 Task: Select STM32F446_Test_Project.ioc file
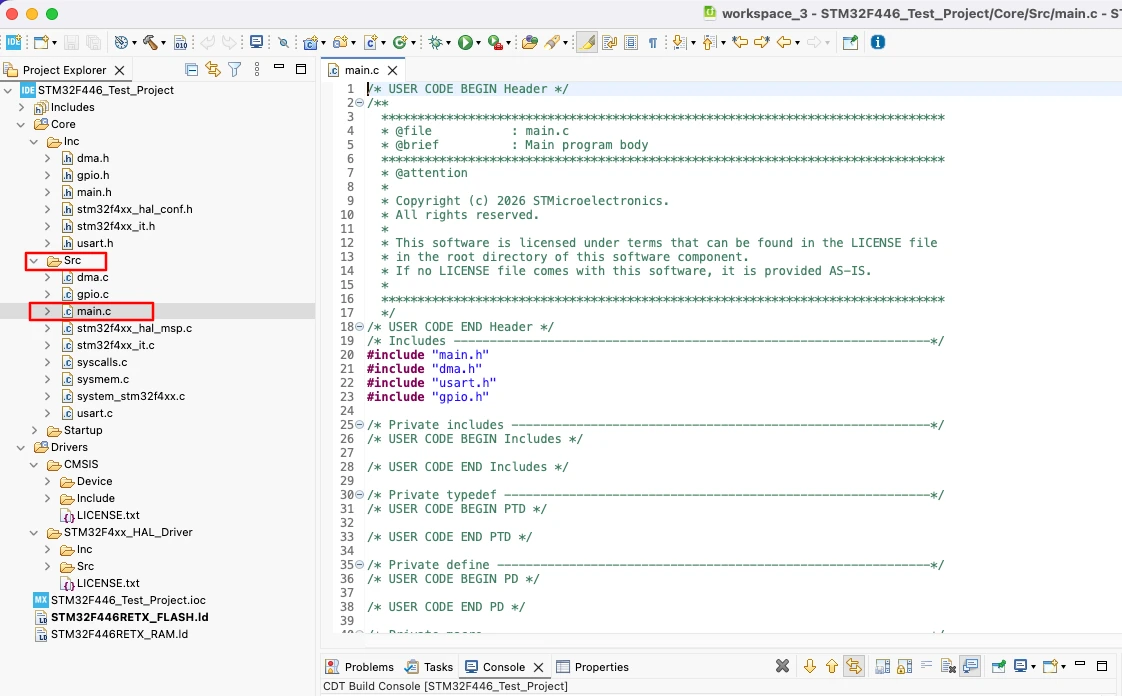point(127,600)
